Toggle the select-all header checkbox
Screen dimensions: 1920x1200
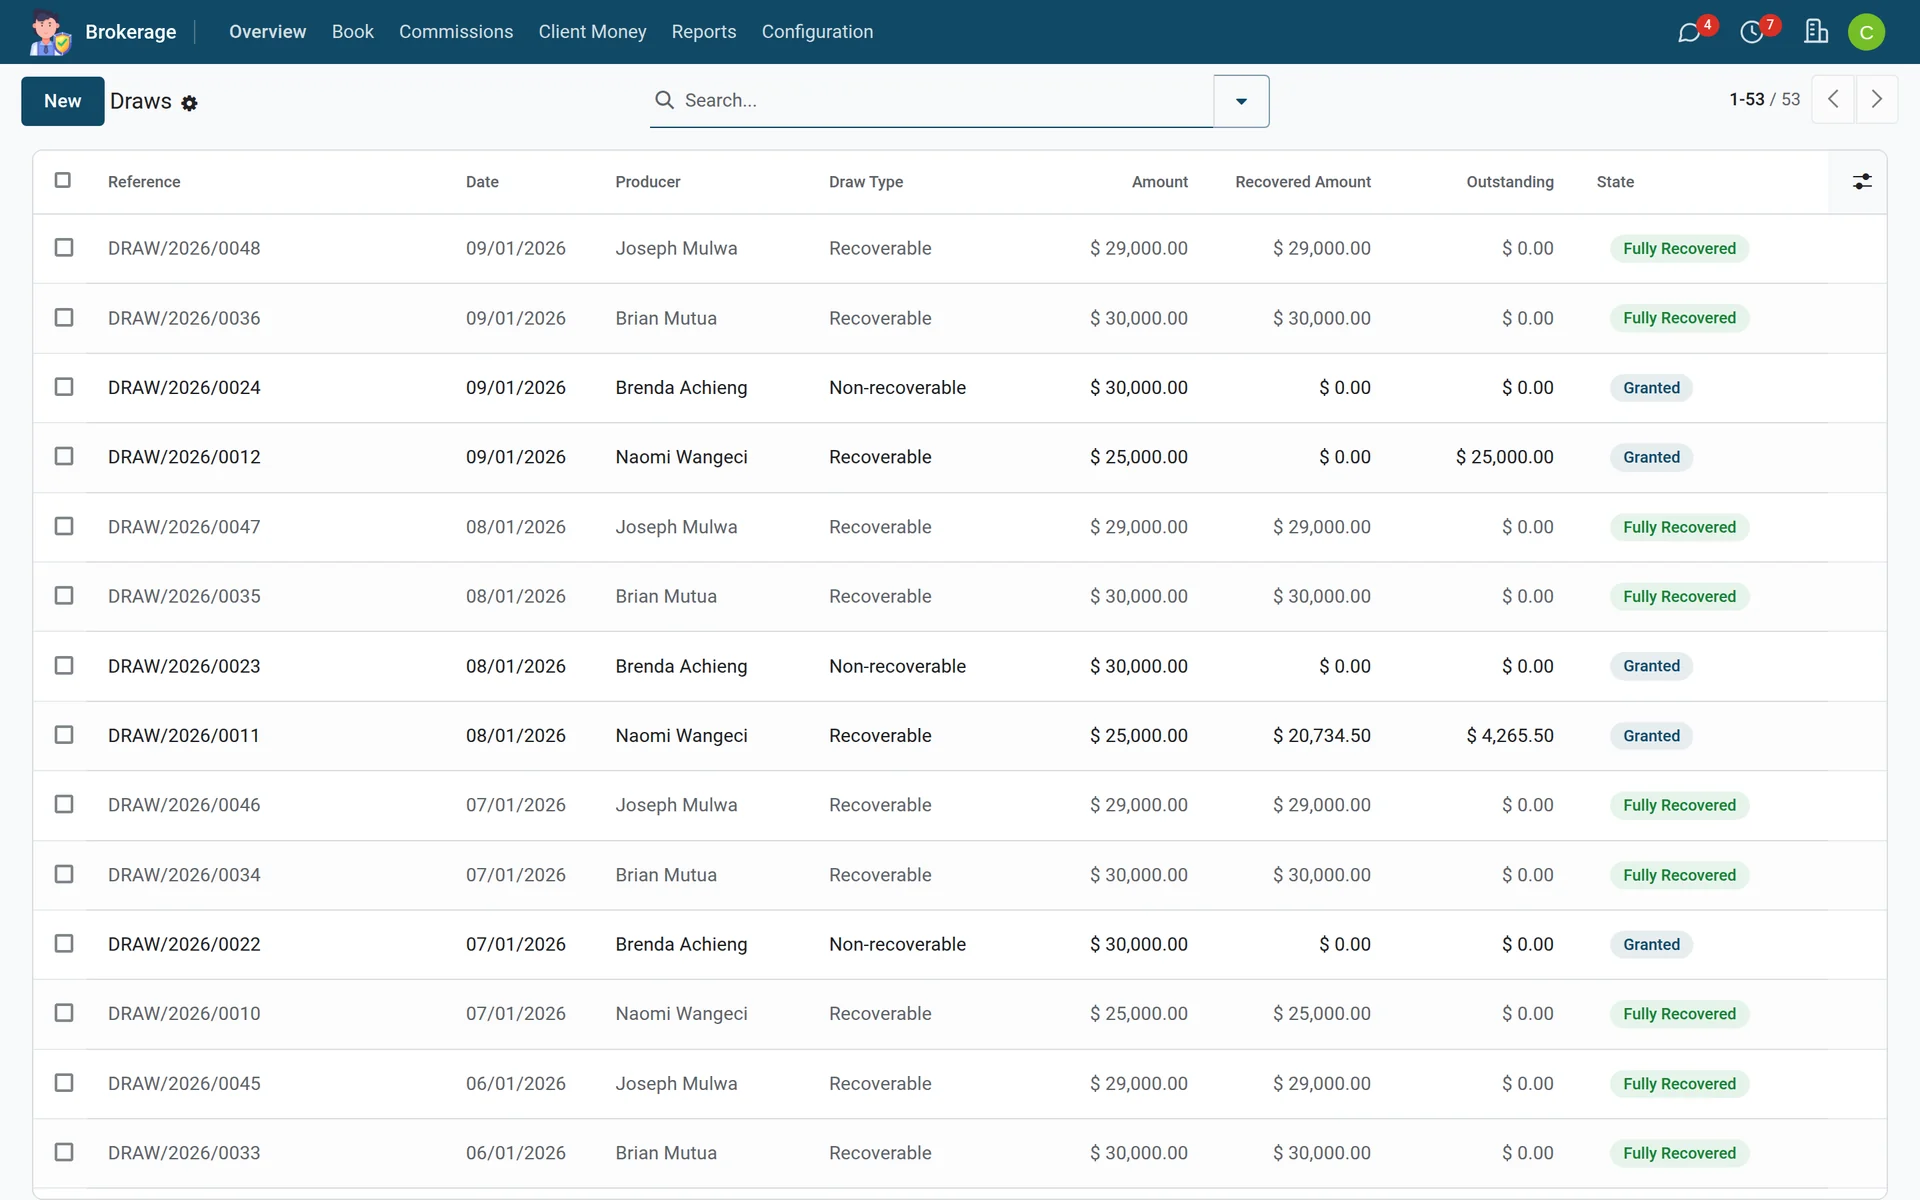coord(63,180)
